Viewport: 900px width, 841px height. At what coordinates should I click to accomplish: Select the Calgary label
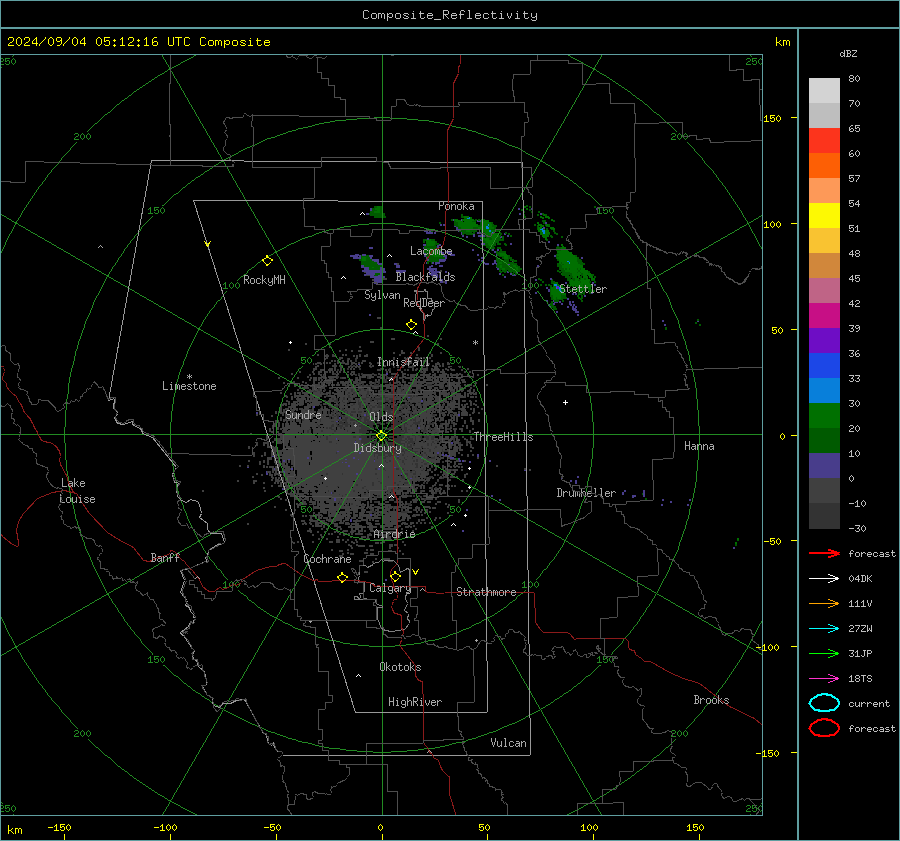[390, 588]
